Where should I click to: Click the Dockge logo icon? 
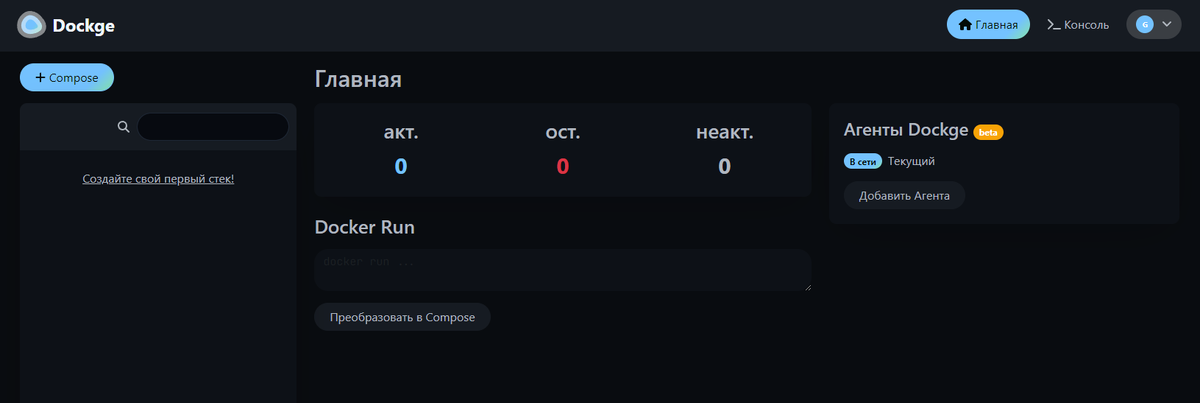click(32, 25)
